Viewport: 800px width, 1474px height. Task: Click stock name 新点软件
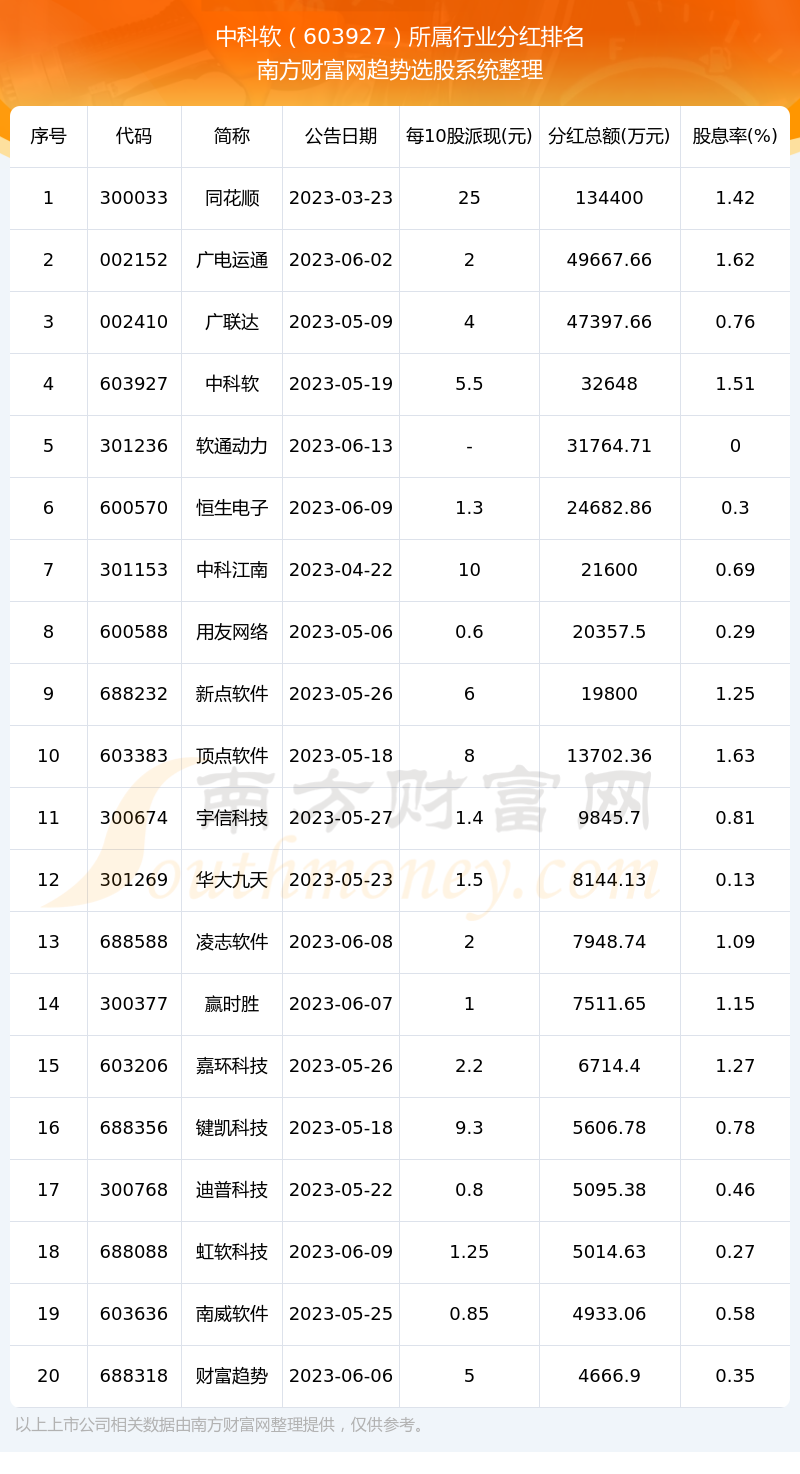(232, 694)
